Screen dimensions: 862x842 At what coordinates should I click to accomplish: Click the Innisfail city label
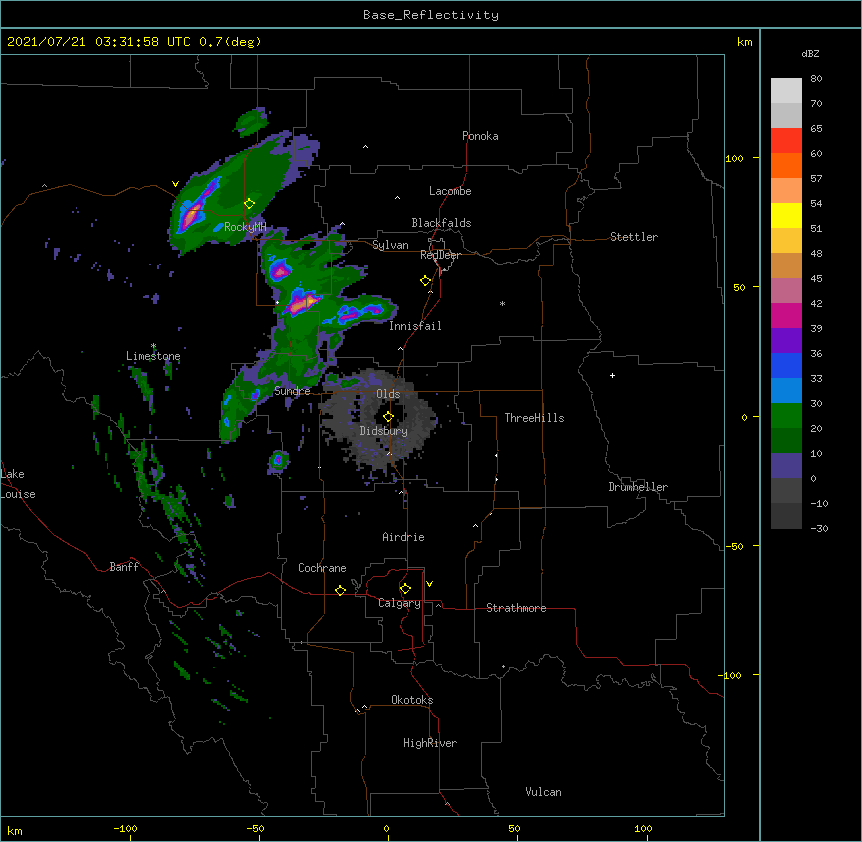(x=415, y=326)
